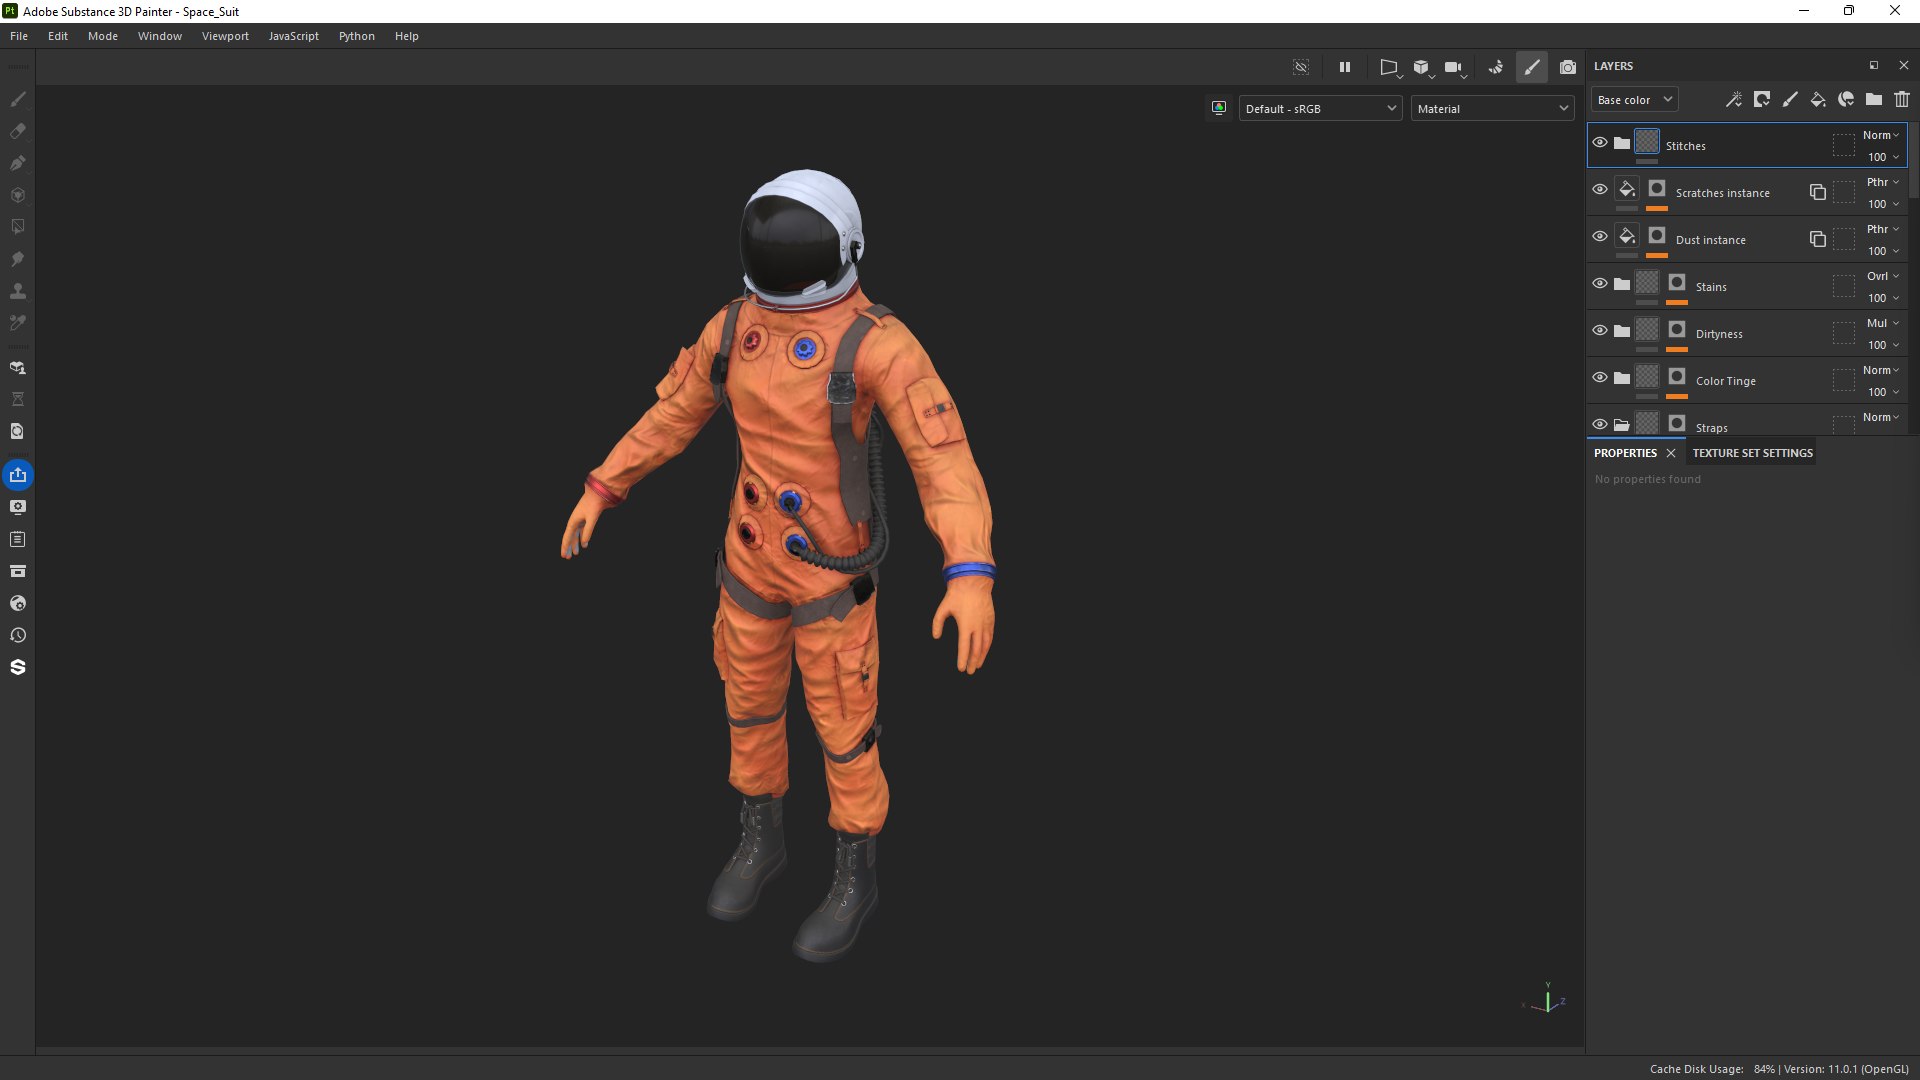This screenshot has width=1920, height=1080.
Task: Open the File menu
Action: click(19, 36)
